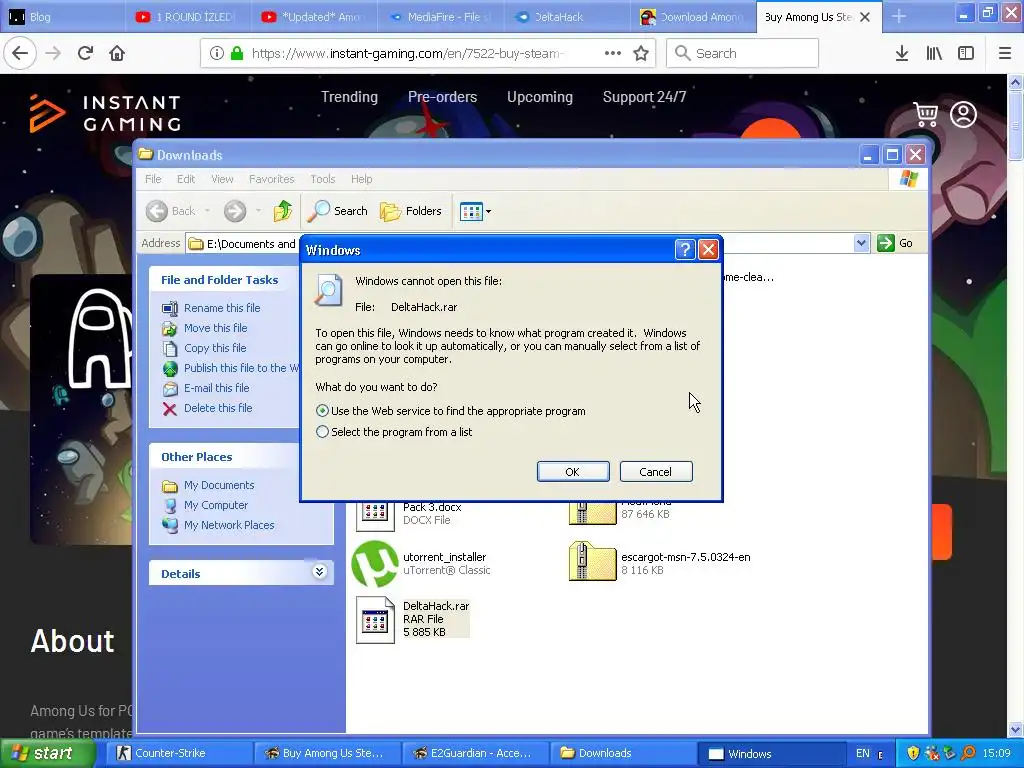Open Instant Gaming user account icon

963,114
